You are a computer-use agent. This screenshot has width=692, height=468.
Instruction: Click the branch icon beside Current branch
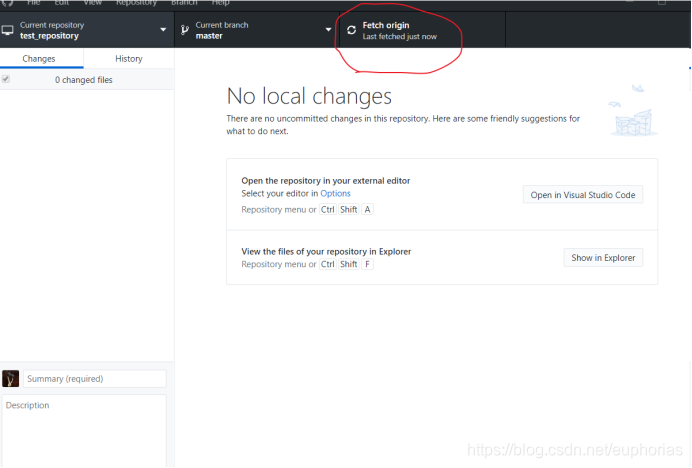(184, 30)
